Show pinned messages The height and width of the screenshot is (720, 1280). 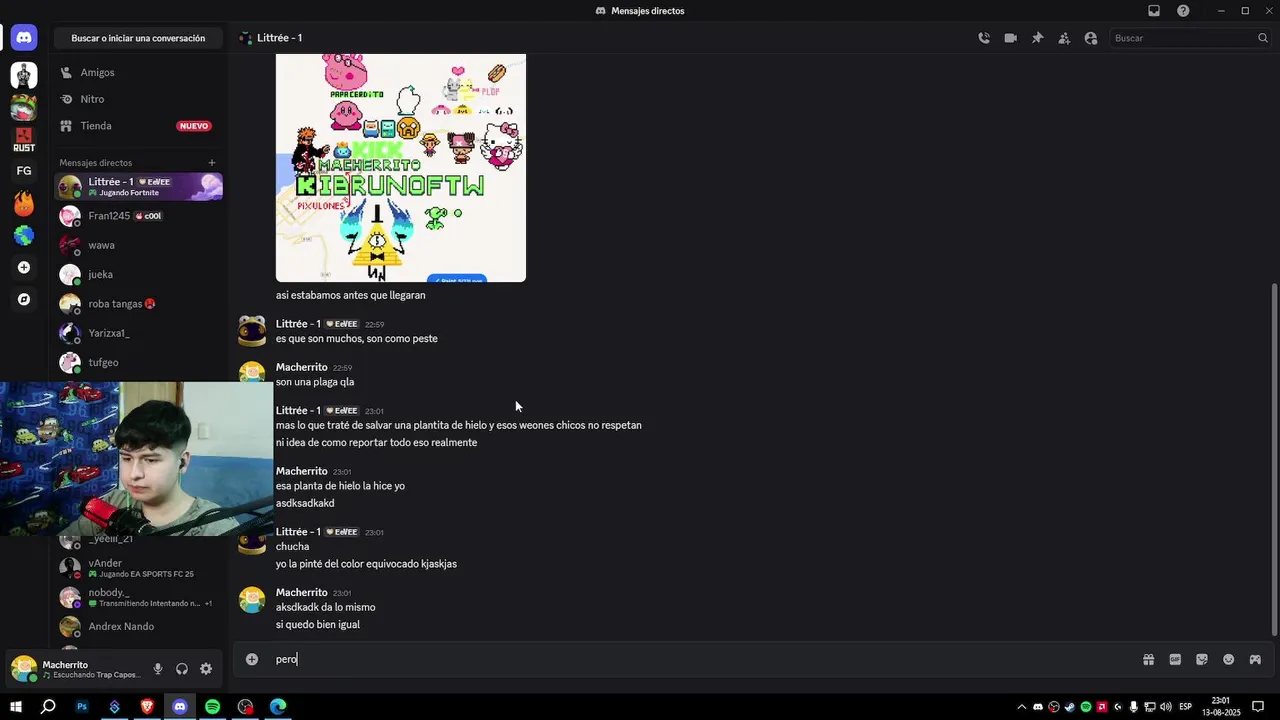click(1037, 38)
